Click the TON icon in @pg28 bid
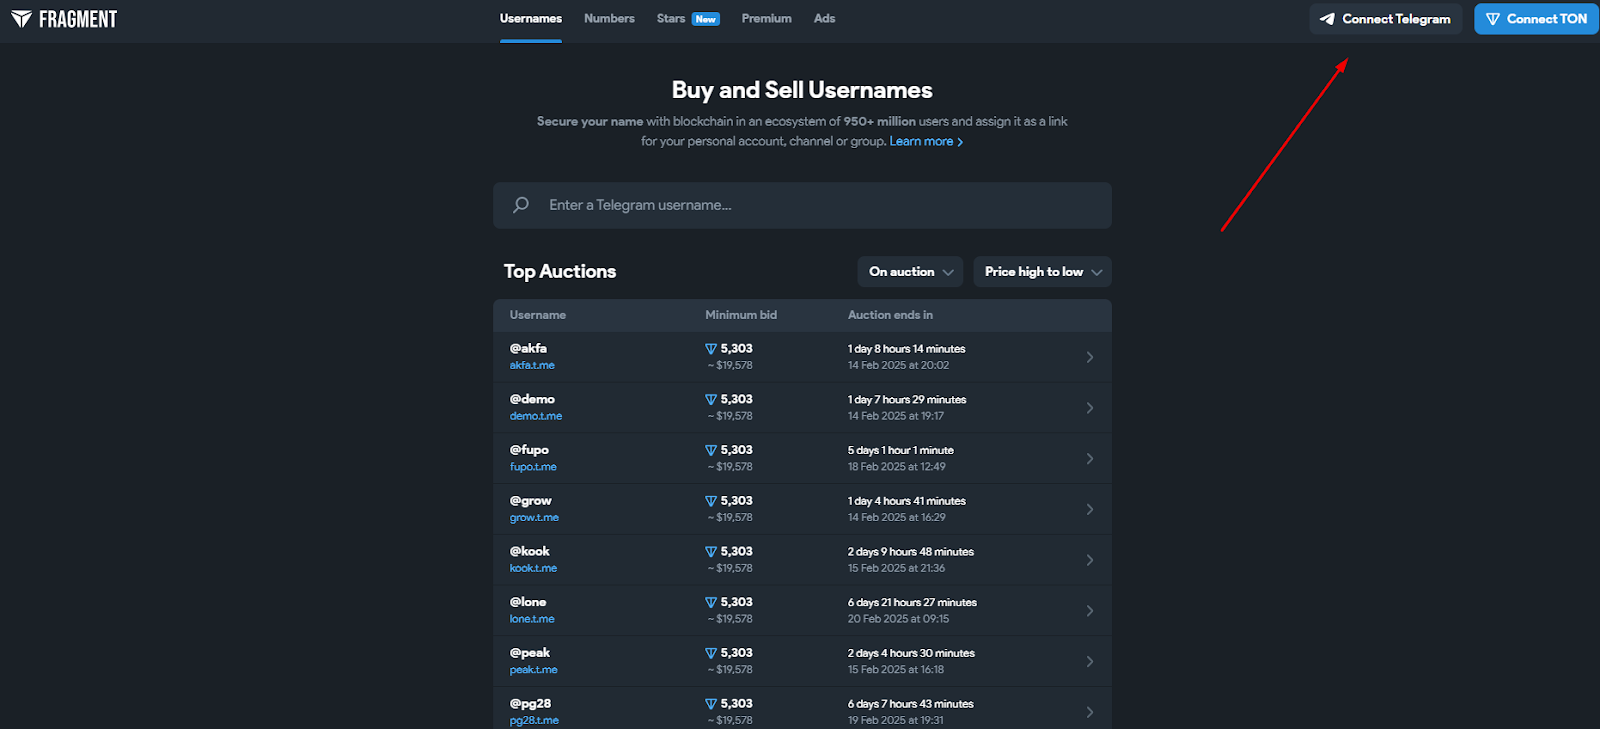The width and height of the screenshot is (1600, 729). click(x=711, y=704)
